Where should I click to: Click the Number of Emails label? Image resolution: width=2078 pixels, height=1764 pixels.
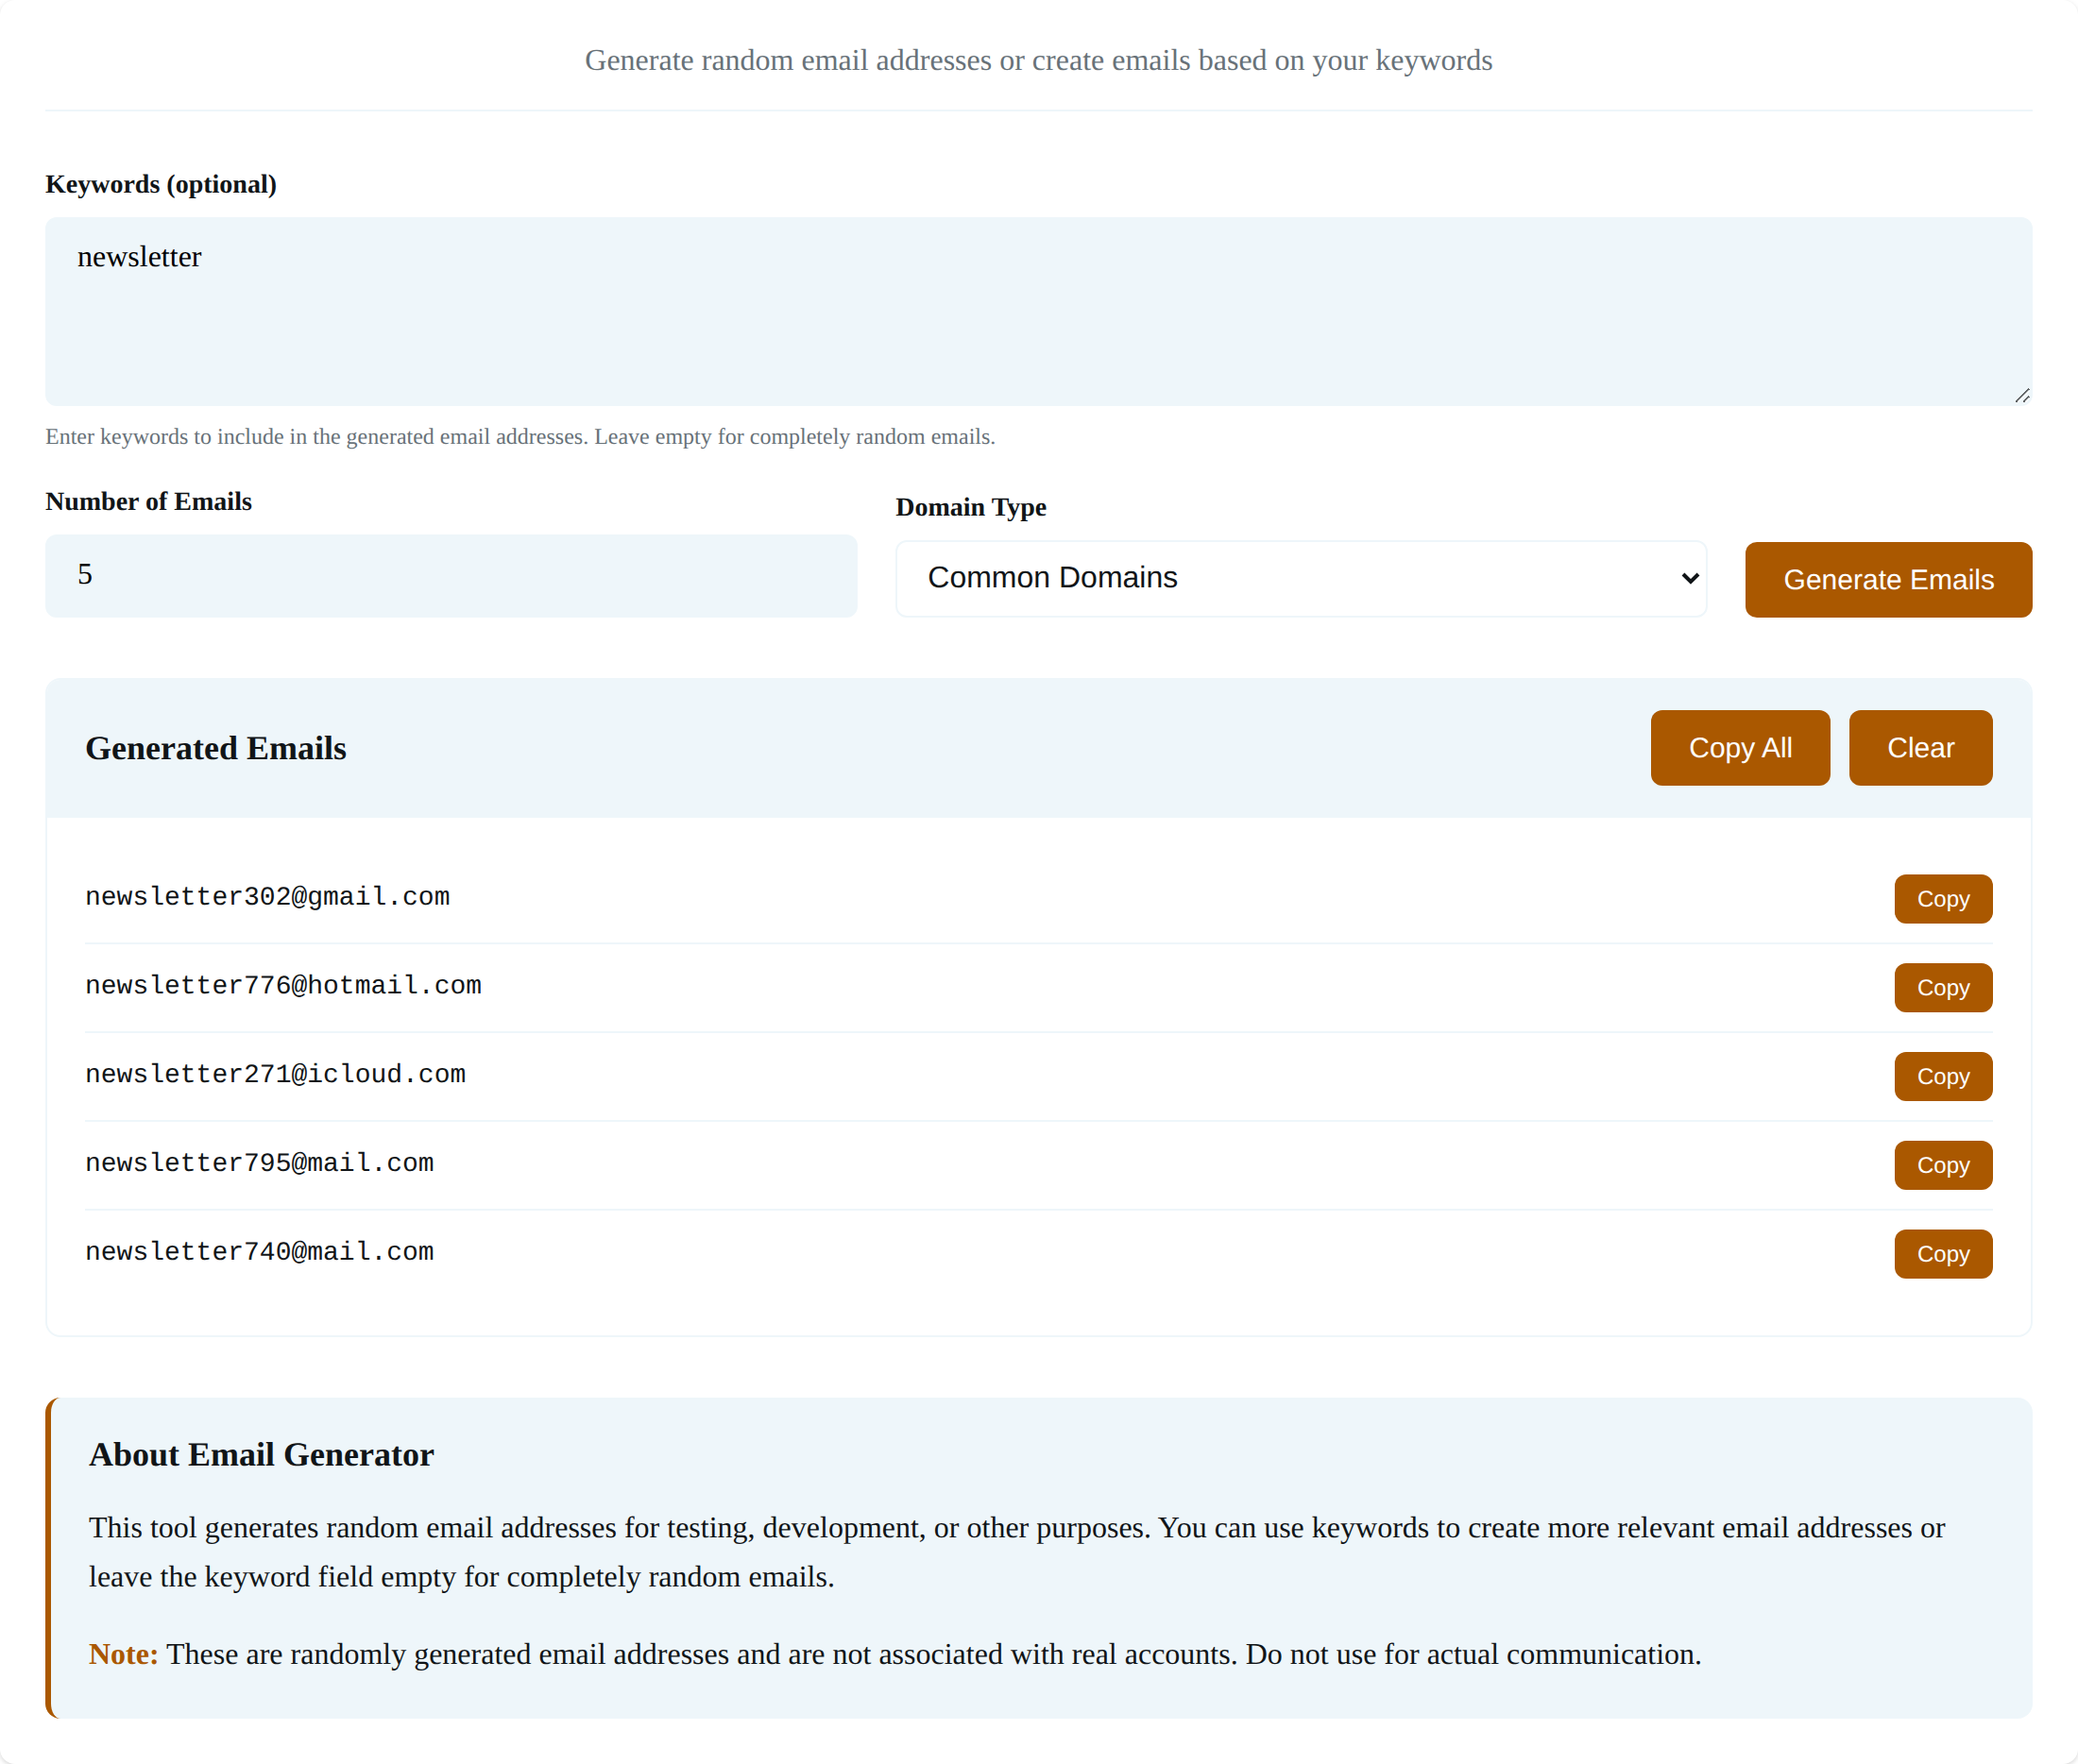pyautogui.click(x=149, y=501)
